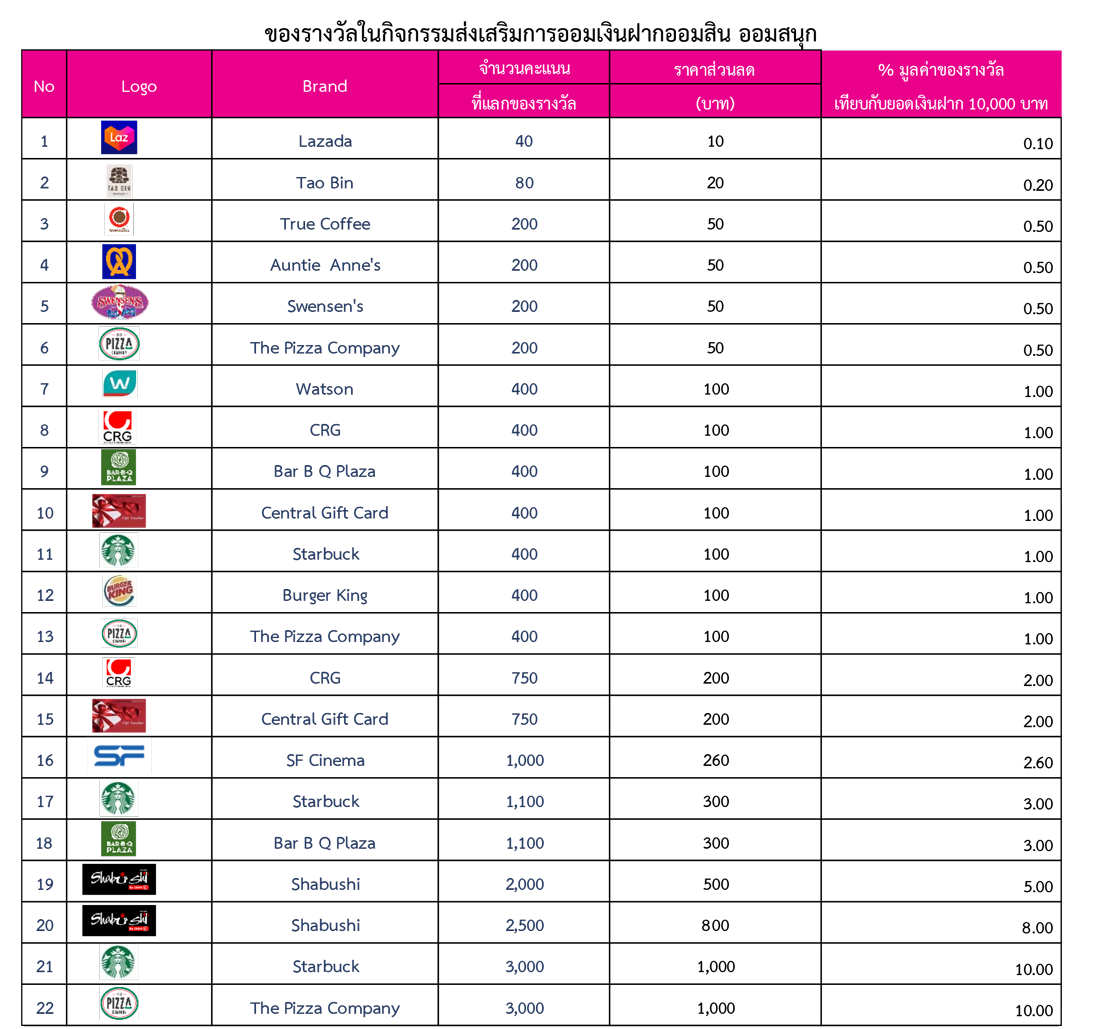Image resolution: width=1100 pixels, height=1029 pixels.
Task: Click the points value '2,500' for Shabushi
Action: pyautogui.click(x=524, y=925)
